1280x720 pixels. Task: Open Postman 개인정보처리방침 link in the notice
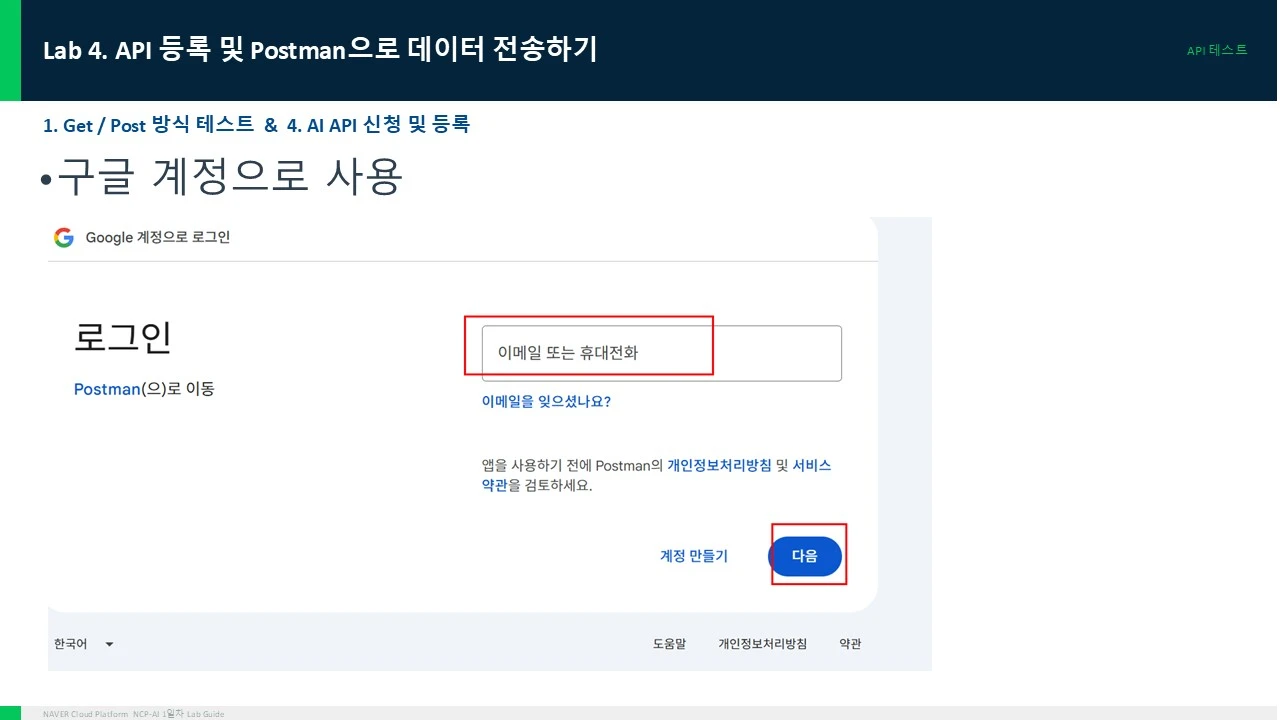click(x=719, y=466)
